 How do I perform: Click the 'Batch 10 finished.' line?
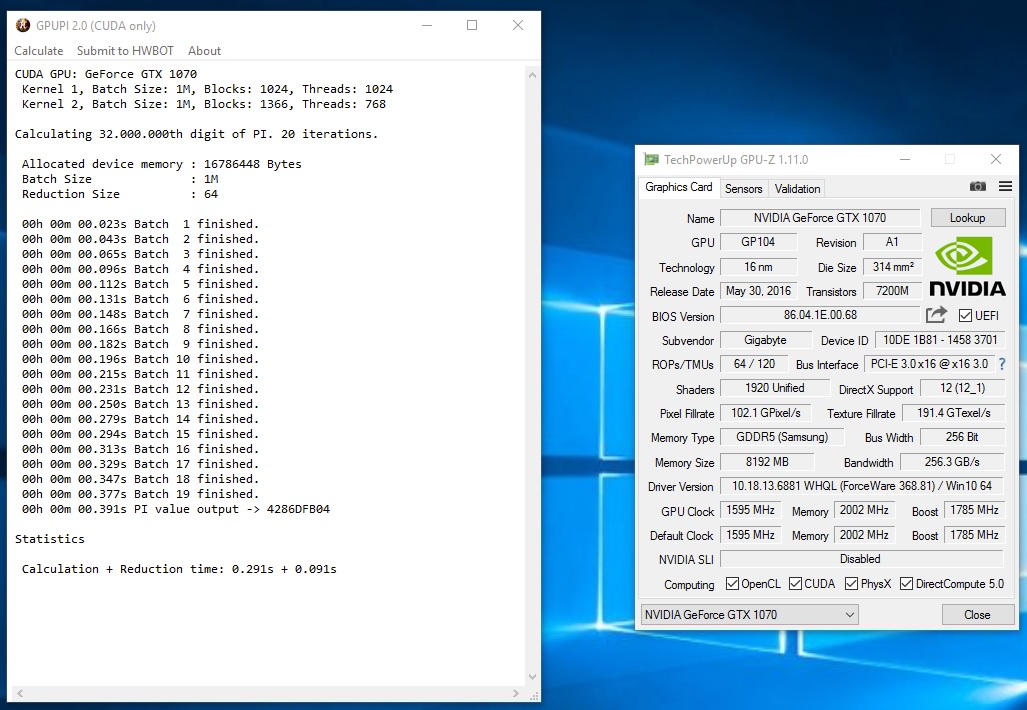click(140, 359)
